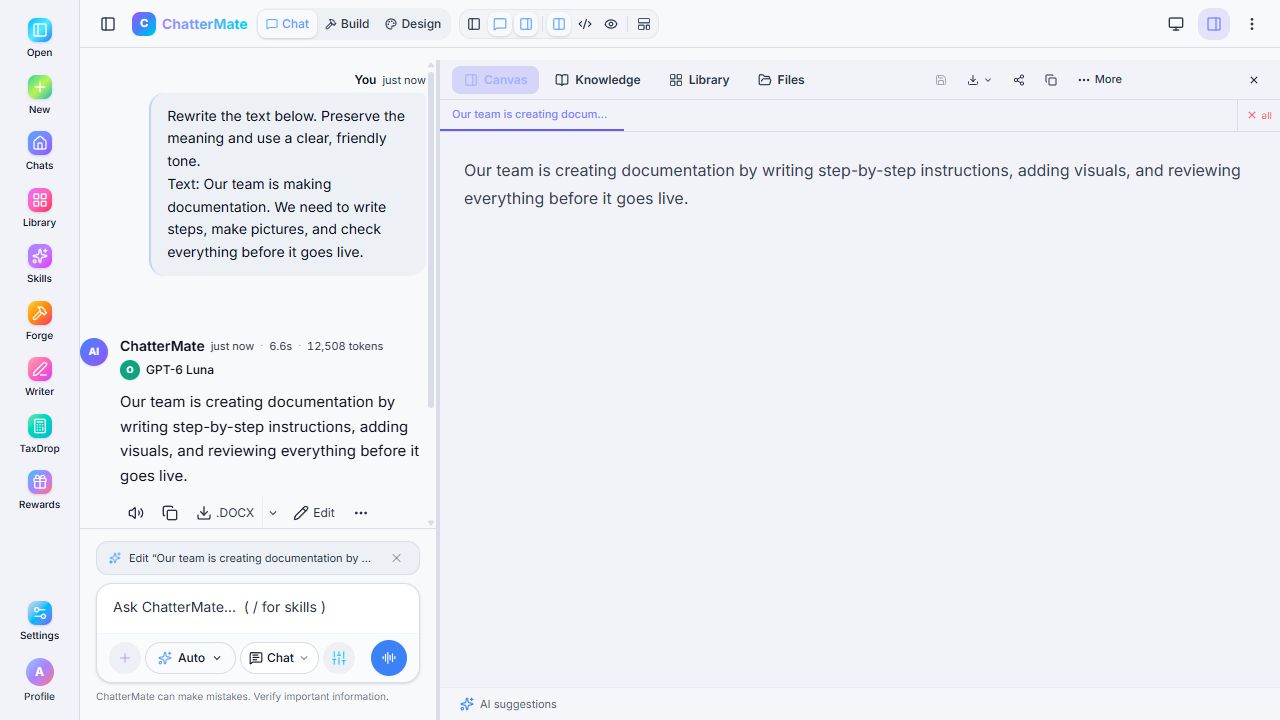Open the Forge tool in the sidebar

[39, 321]
